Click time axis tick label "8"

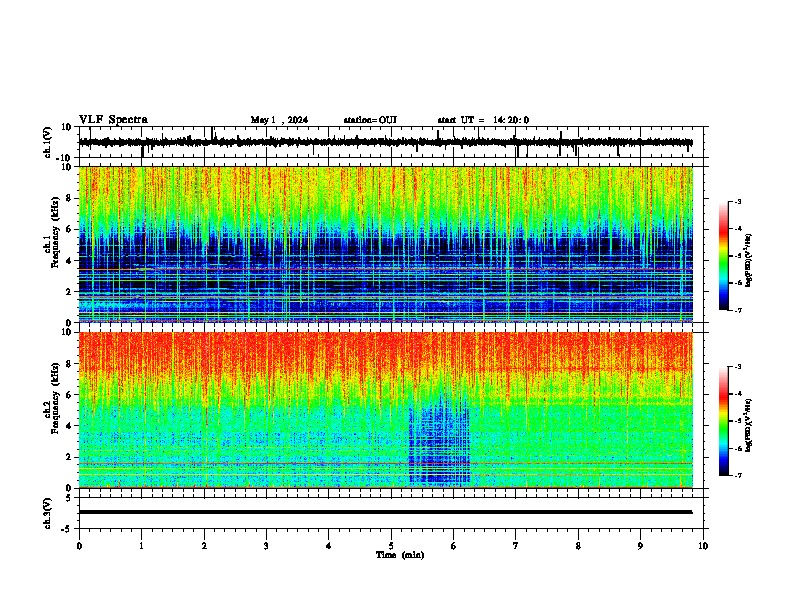coord(578,546)
